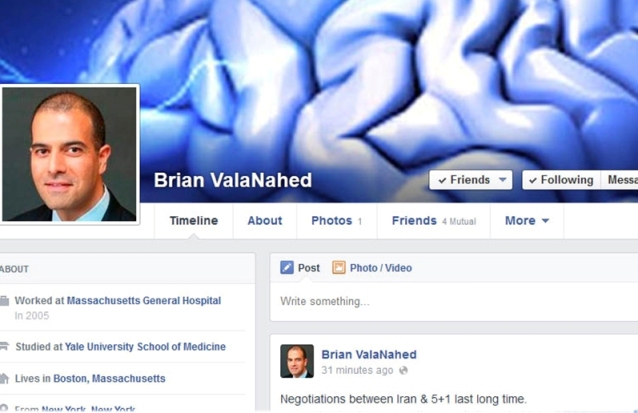
Task: Open Yale University School of Medicine link
Action: coord(145,347)
